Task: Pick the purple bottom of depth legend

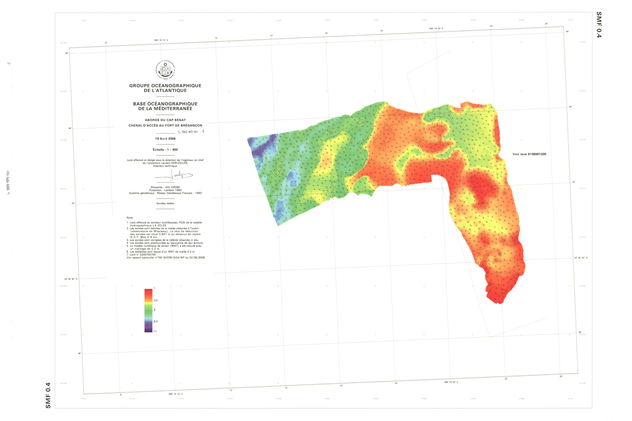Action: pyautogui.click(x=149, y=327)
